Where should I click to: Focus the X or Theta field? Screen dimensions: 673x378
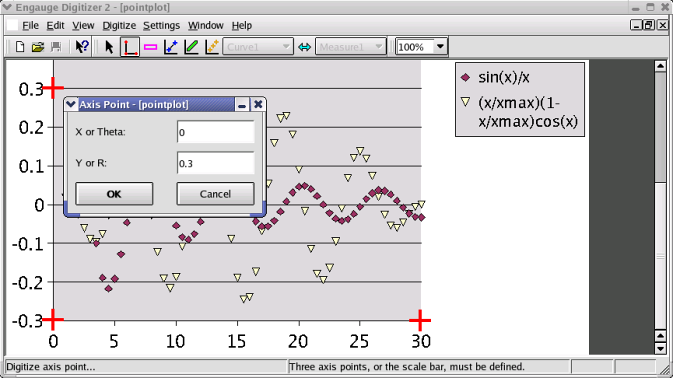[215, 132]
